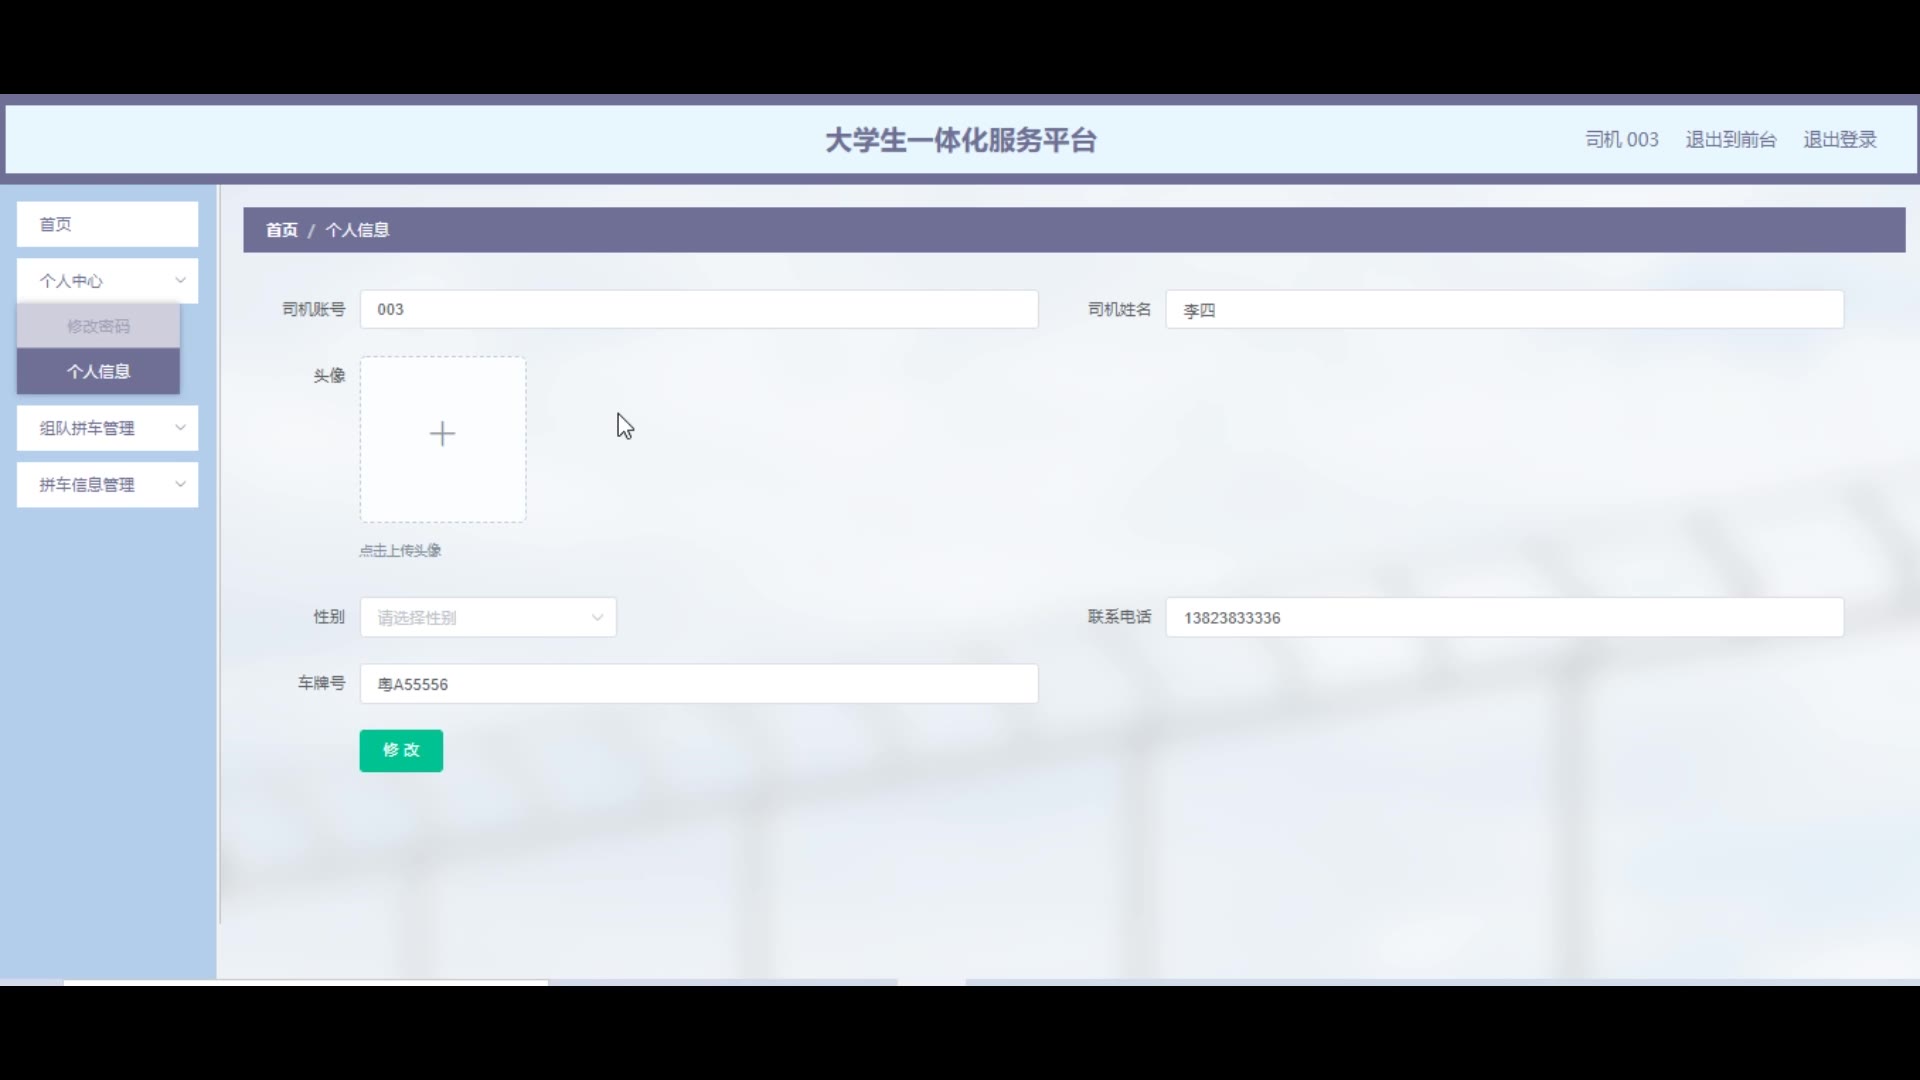Viewport: 1920px width, 1080px height.
Task: Click 个人信息 breadcrumb item
Action: (x=357, y=230)
